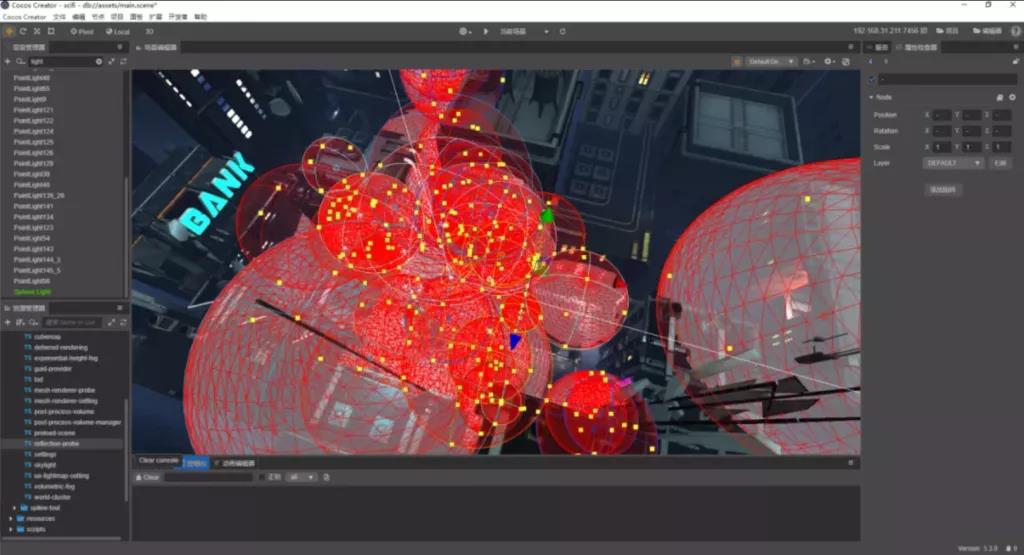The image size is (1024, 555).
Task: Collapse the Node section in inspector
Action: tap(870, 97)
